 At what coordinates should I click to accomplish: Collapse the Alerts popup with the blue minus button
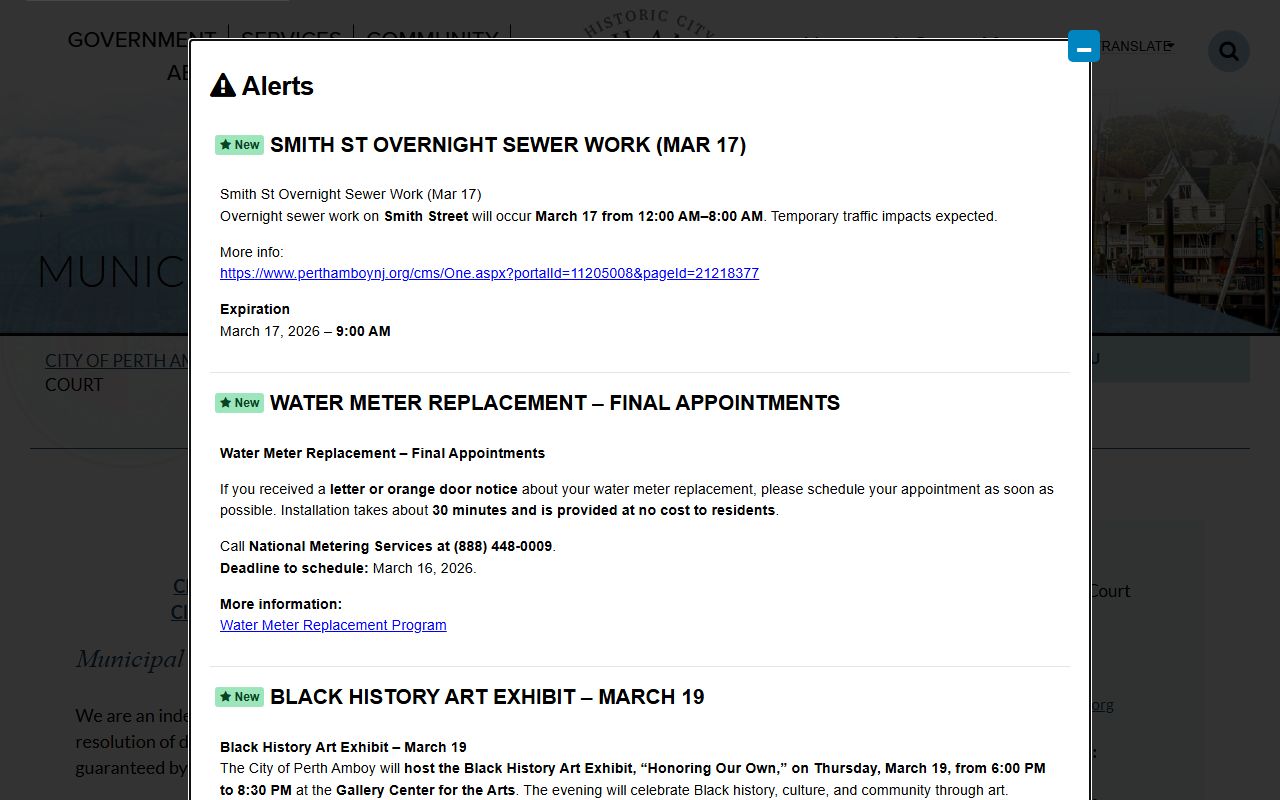click(1083, 47)
